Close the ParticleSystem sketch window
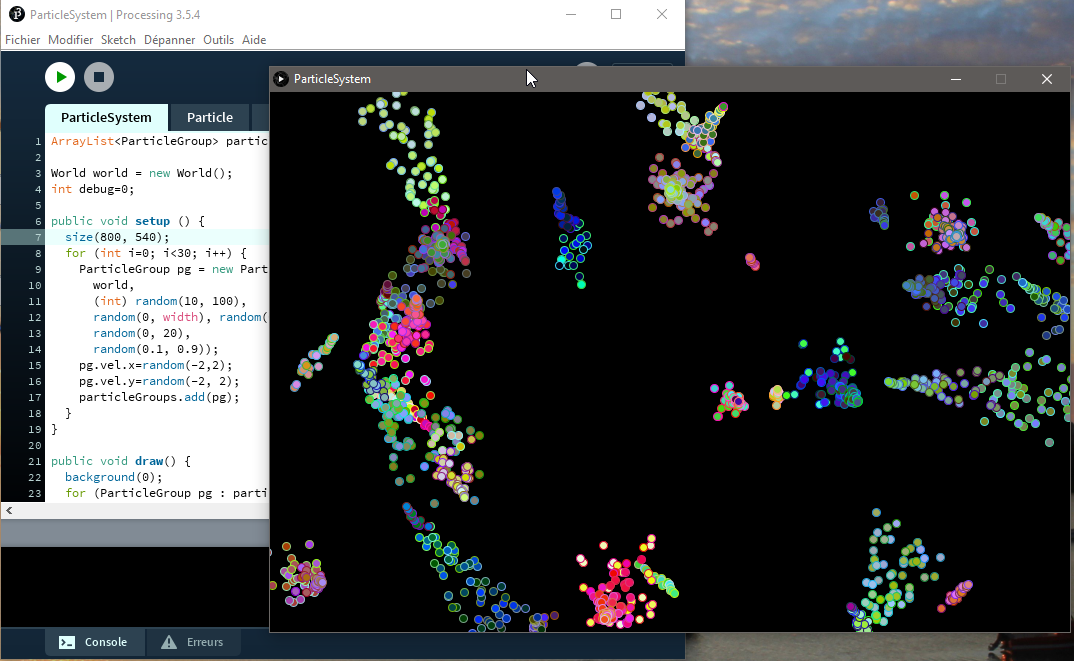Image resolution: width=1074 pixels, height=661 pixels. [x=1046, y=79]
